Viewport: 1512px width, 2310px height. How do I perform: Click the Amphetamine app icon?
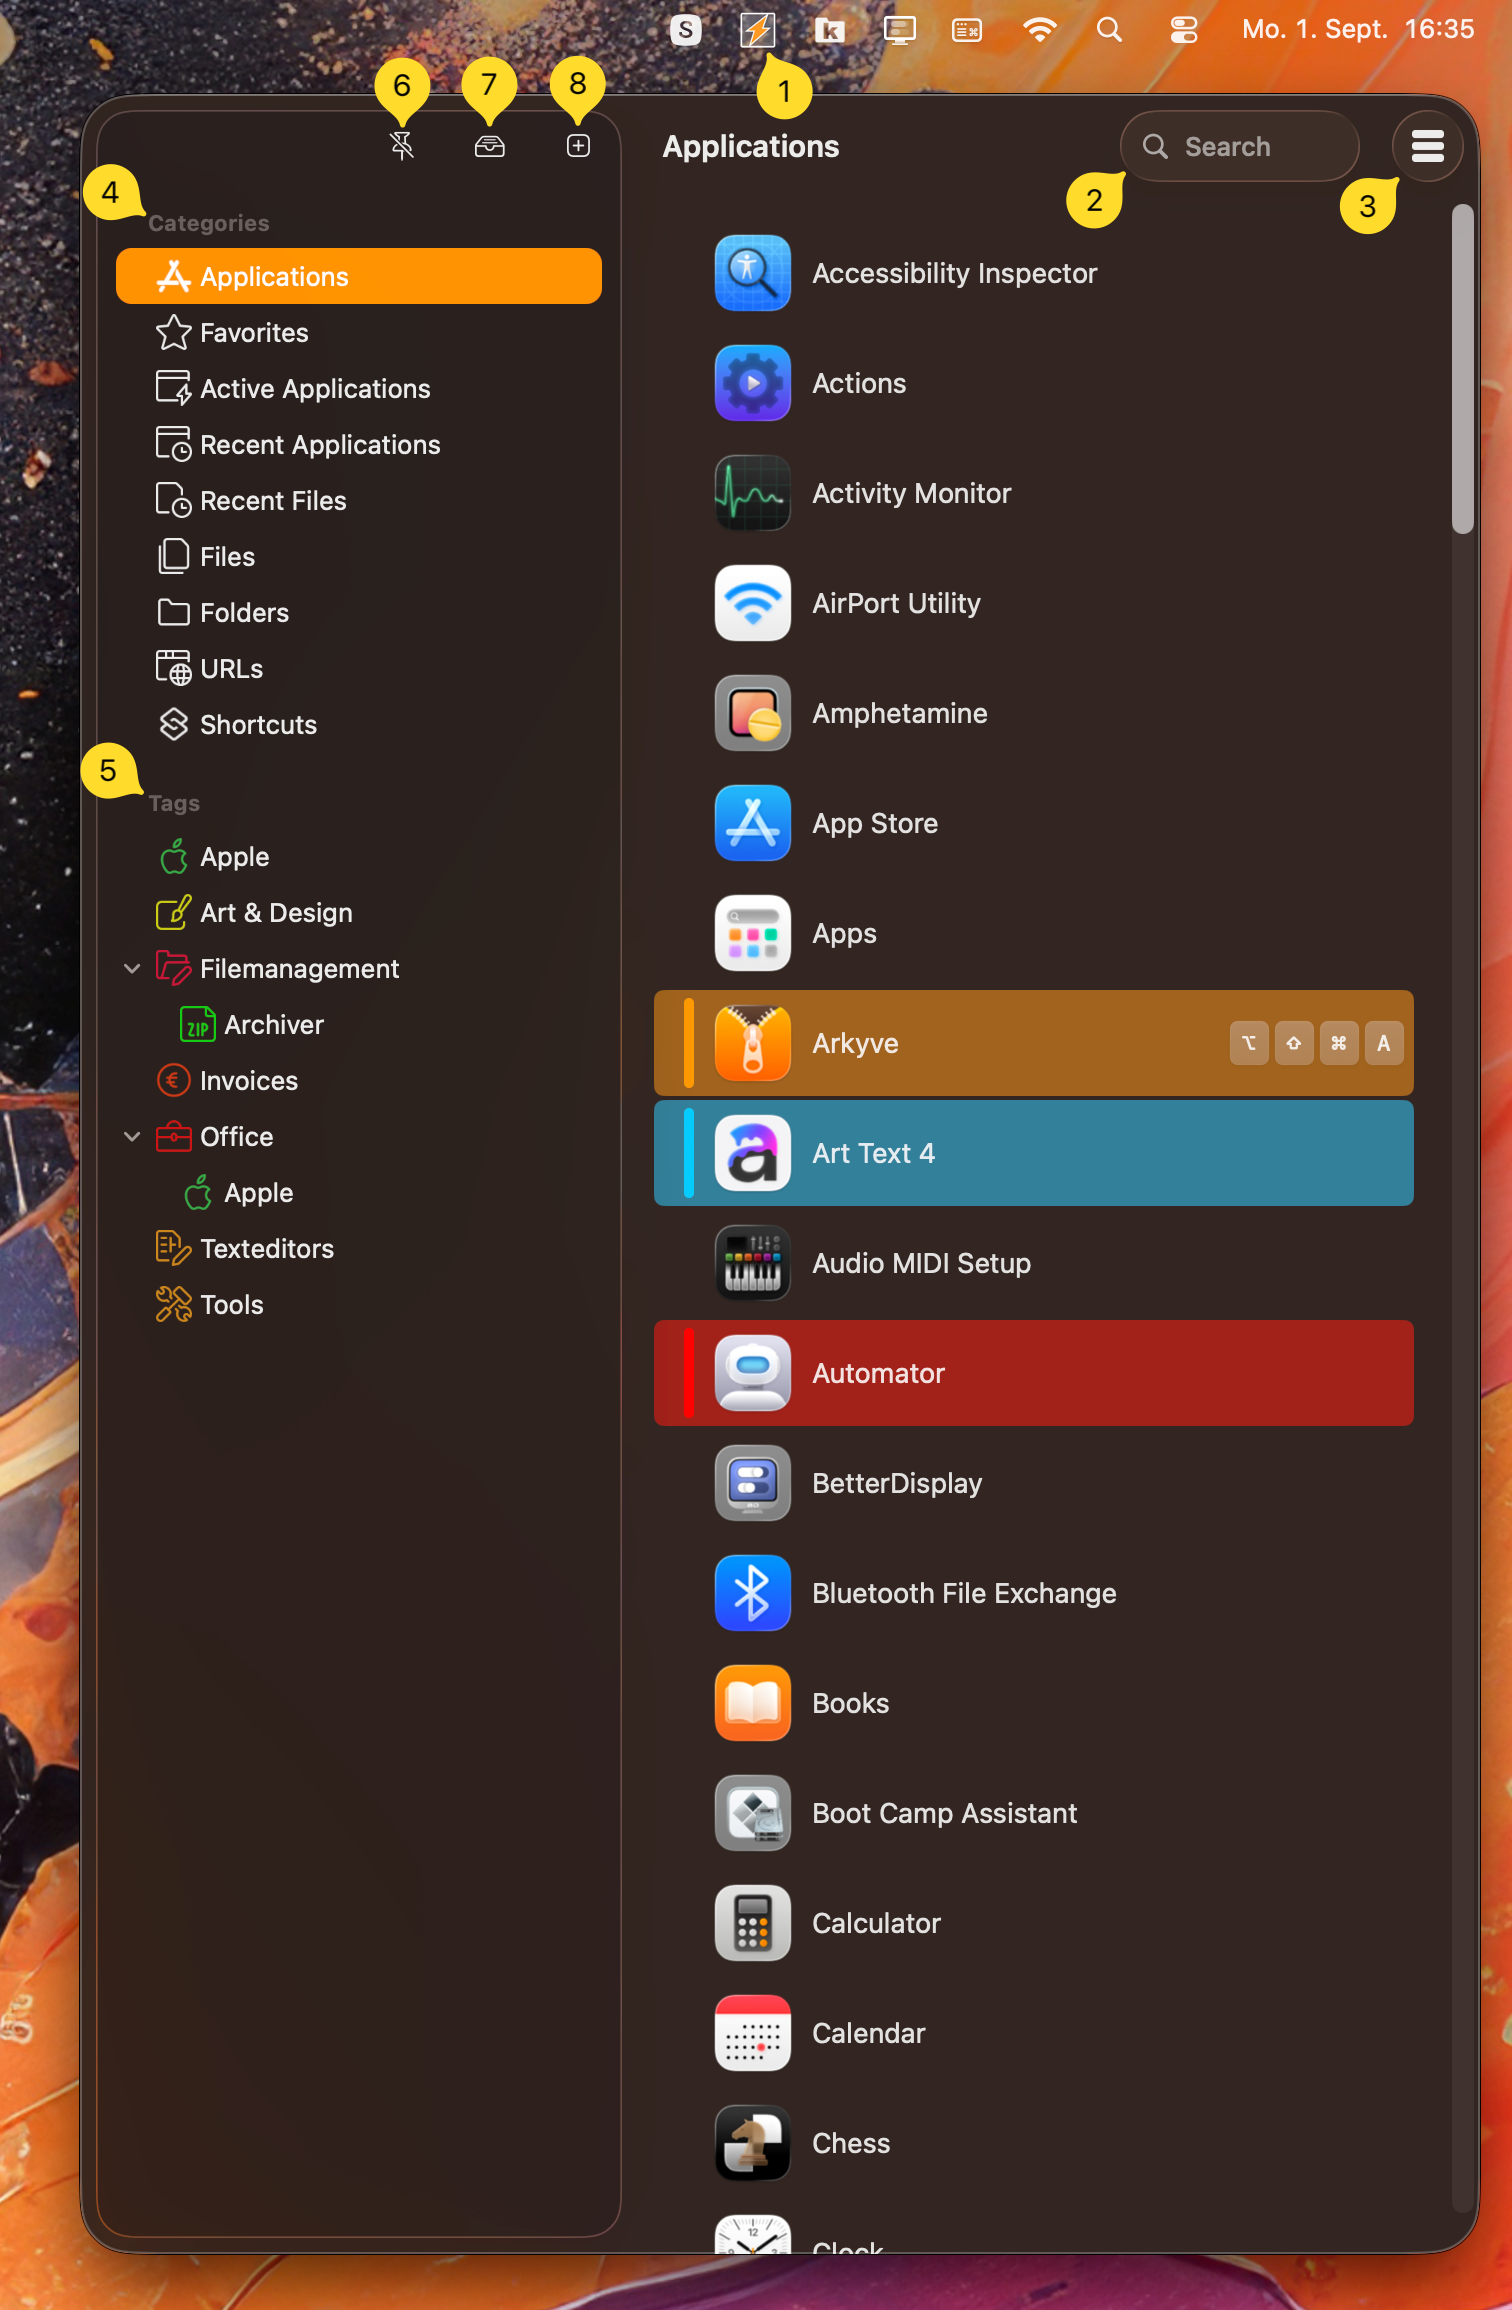753,713
